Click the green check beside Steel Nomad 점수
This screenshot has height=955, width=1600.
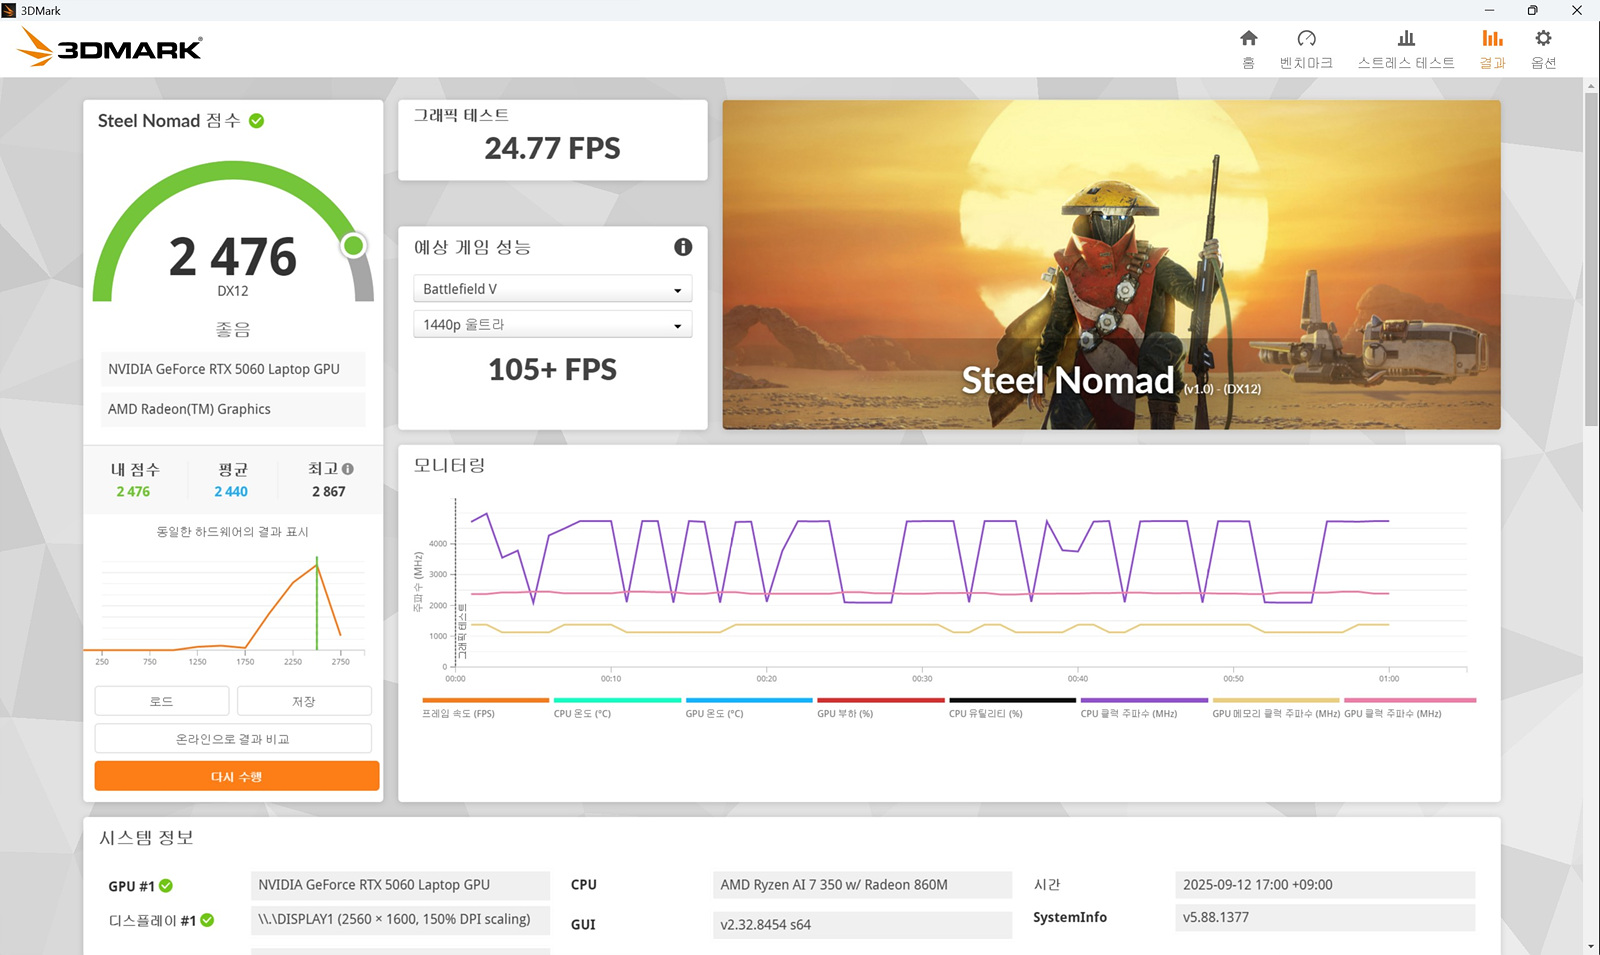(x=257, y=121)
